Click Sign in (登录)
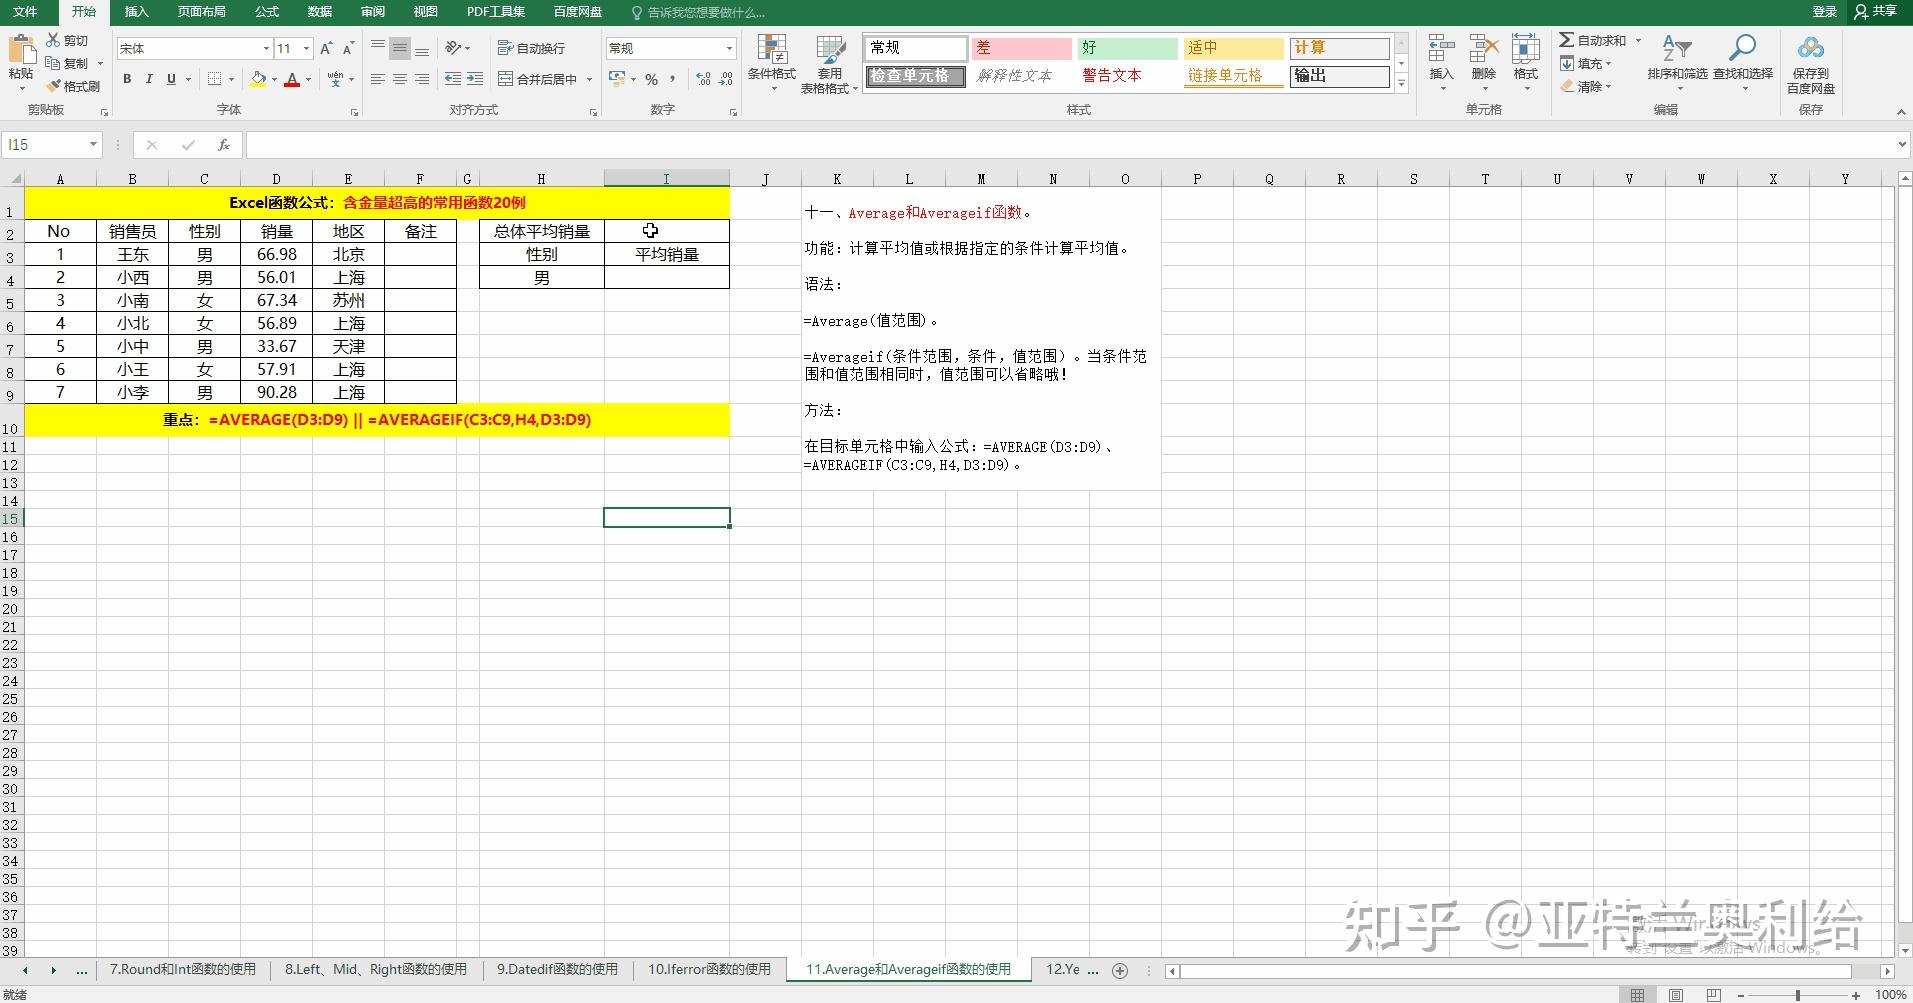Screen dimensions: 1913x1003 click(x=1825, y=12)
